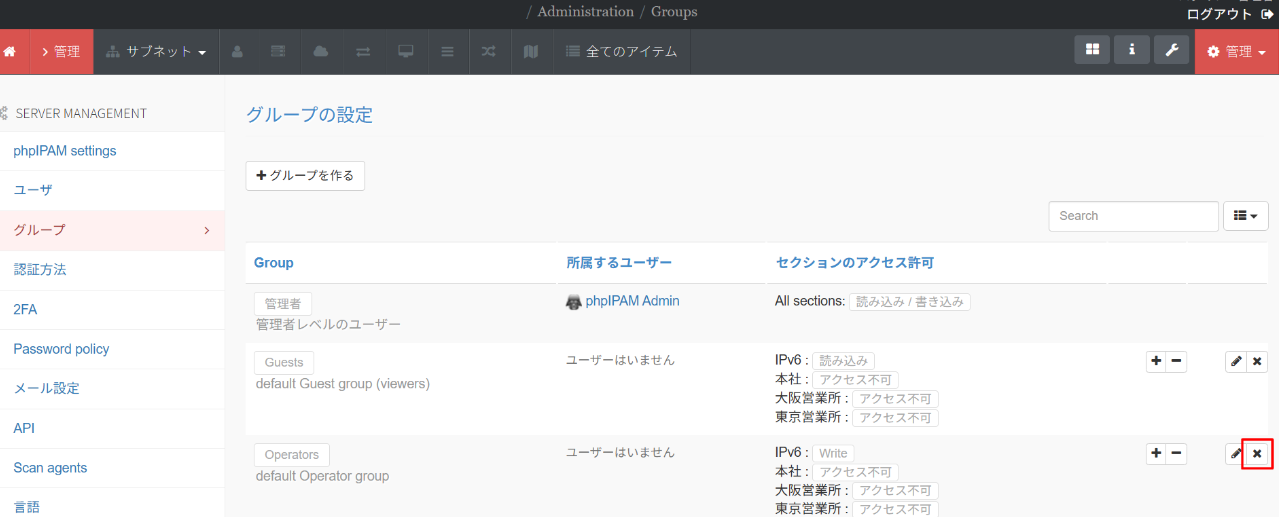Click the グループの設定 page heading
The width and height of the screenshot is (1279, 517).
click(x=309, y=115)
